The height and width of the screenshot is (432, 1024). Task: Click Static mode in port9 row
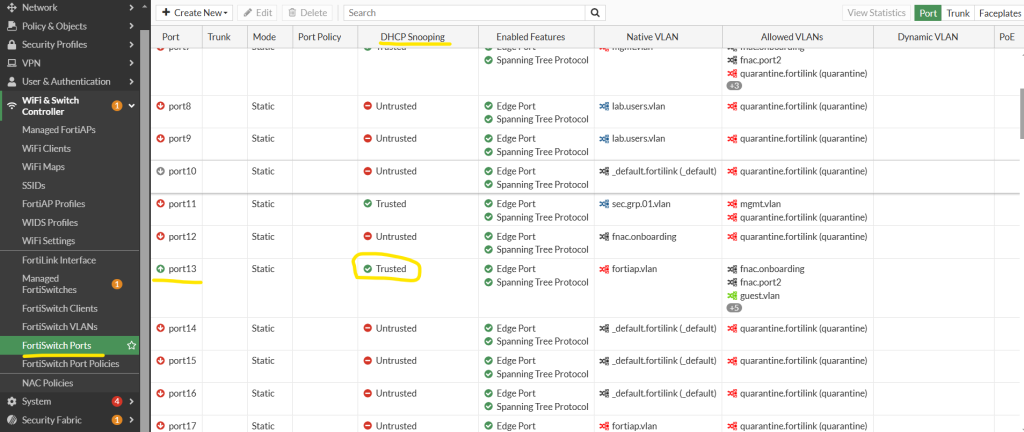point(263,138)
